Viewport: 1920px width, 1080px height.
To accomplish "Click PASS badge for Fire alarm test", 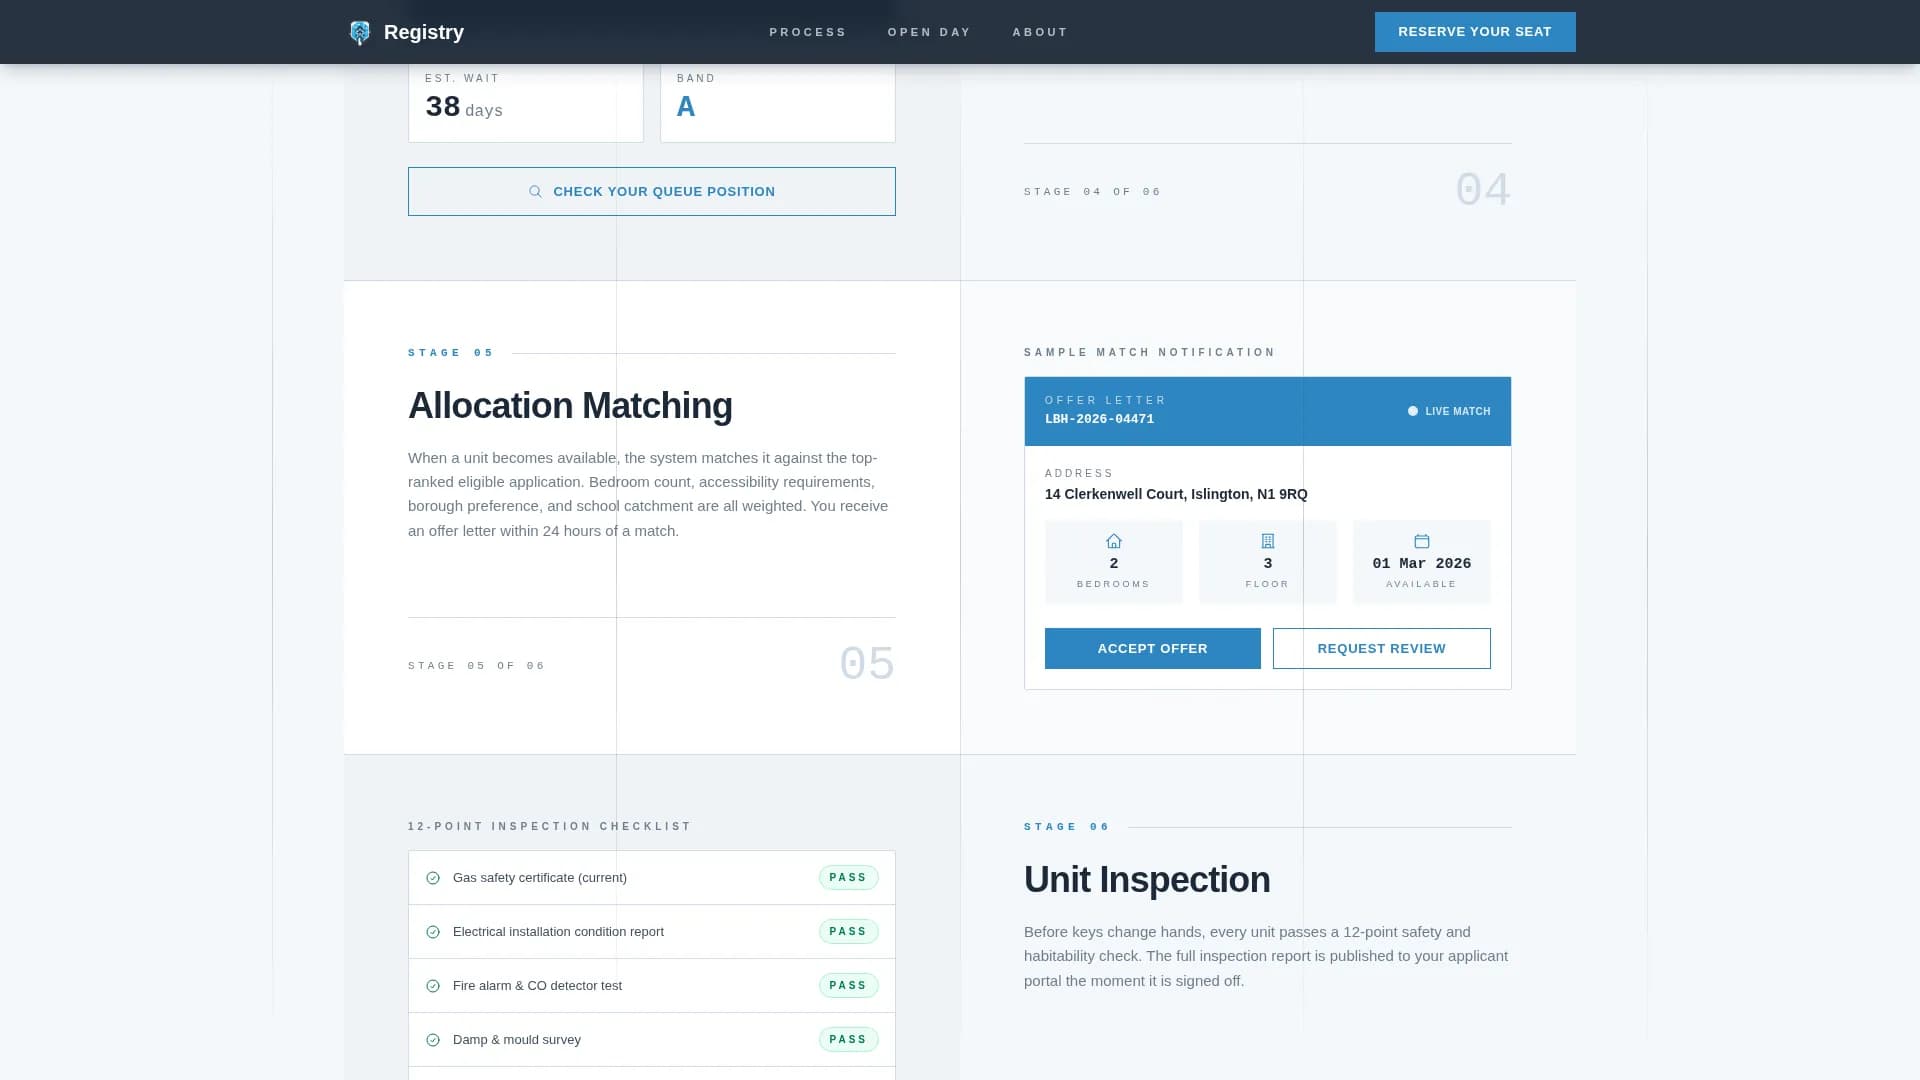I will (849, 986).
